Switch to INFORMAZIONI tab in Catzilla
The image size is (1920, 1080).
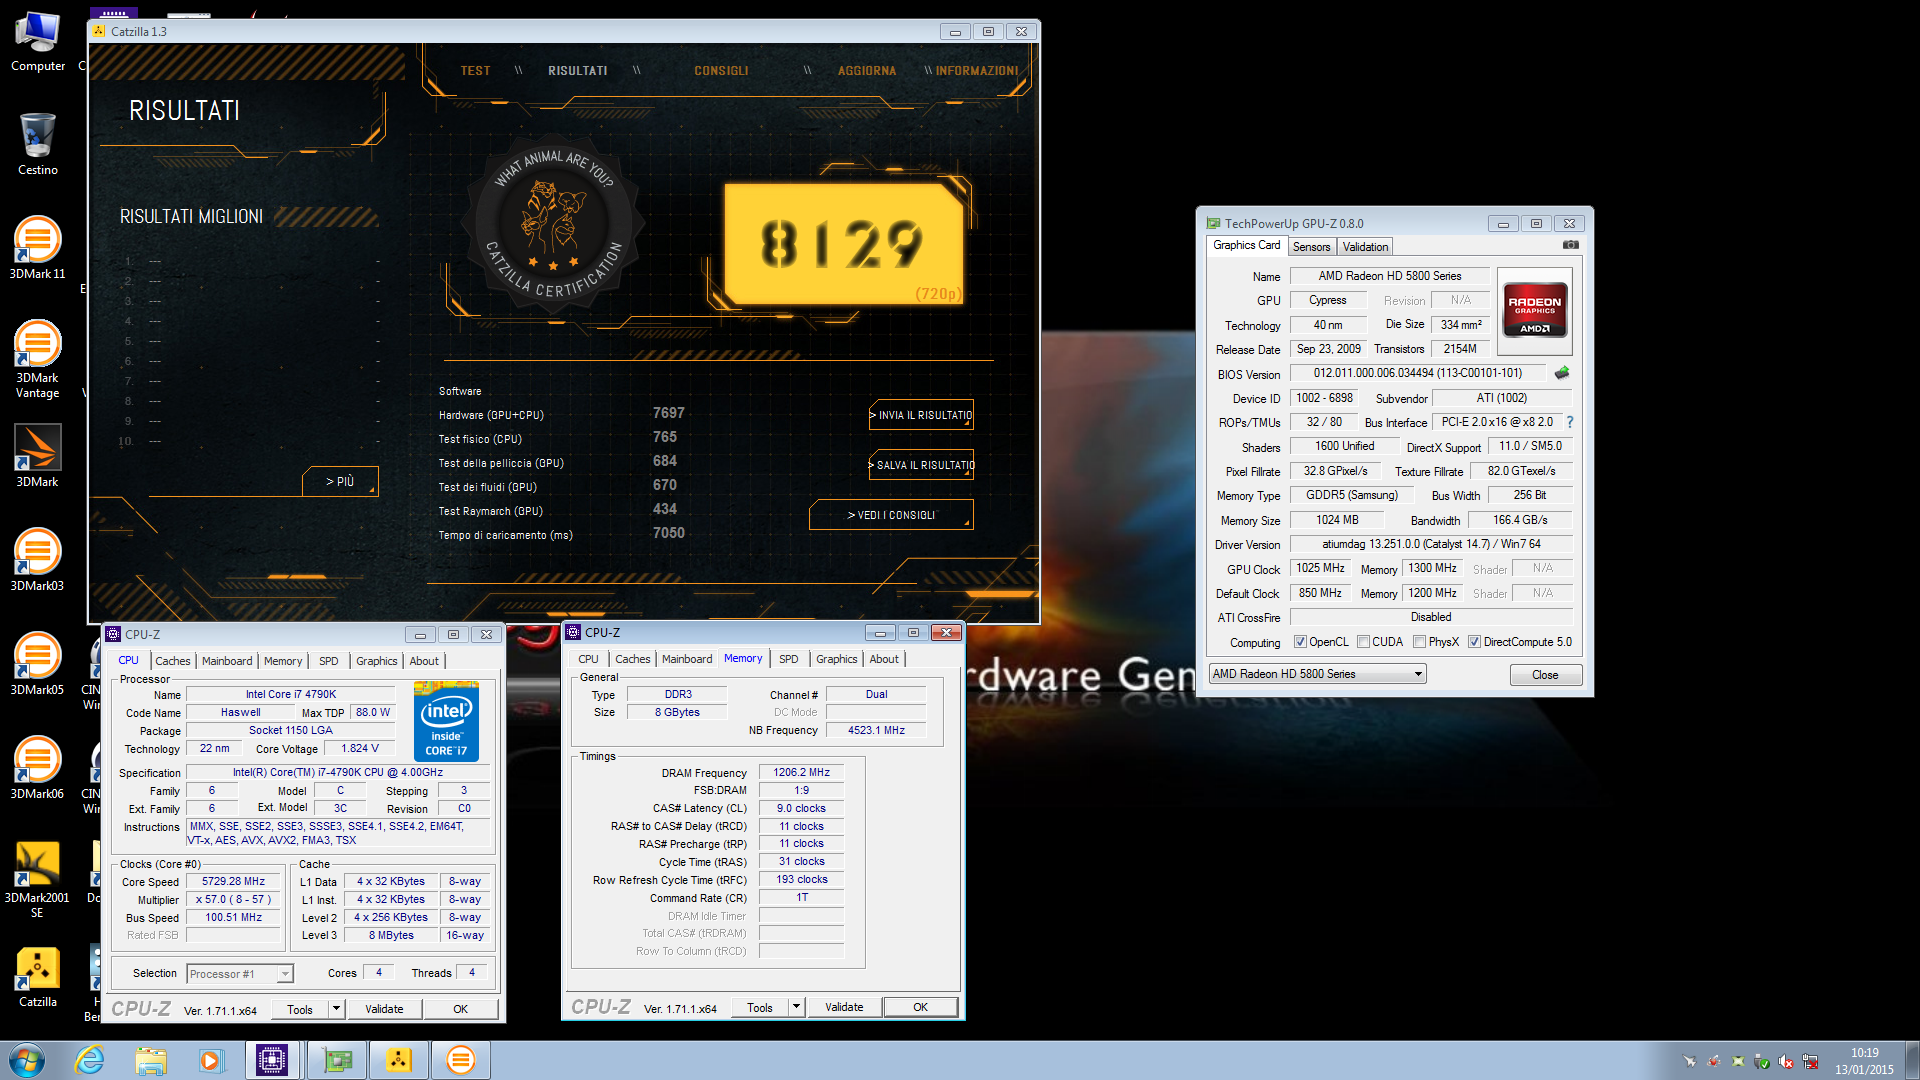click(977, 71)
